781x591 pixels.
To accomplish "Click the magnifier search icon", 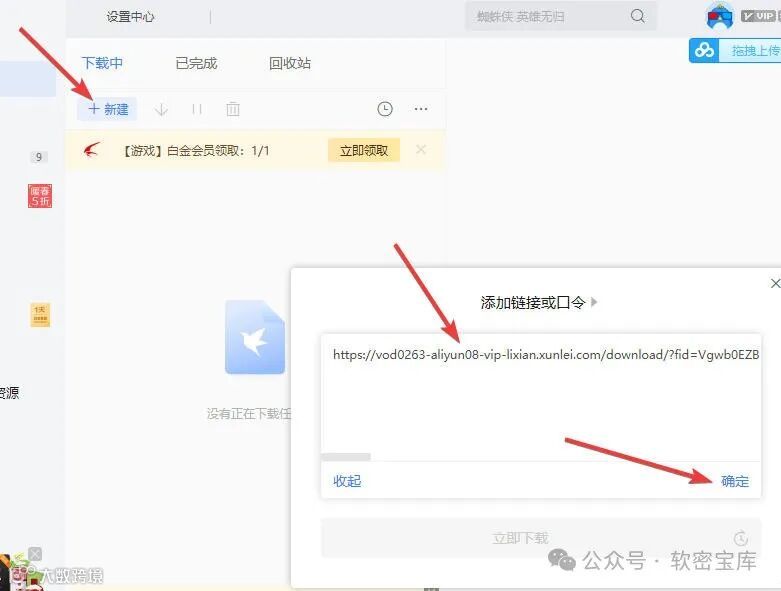I will (638, 16).
